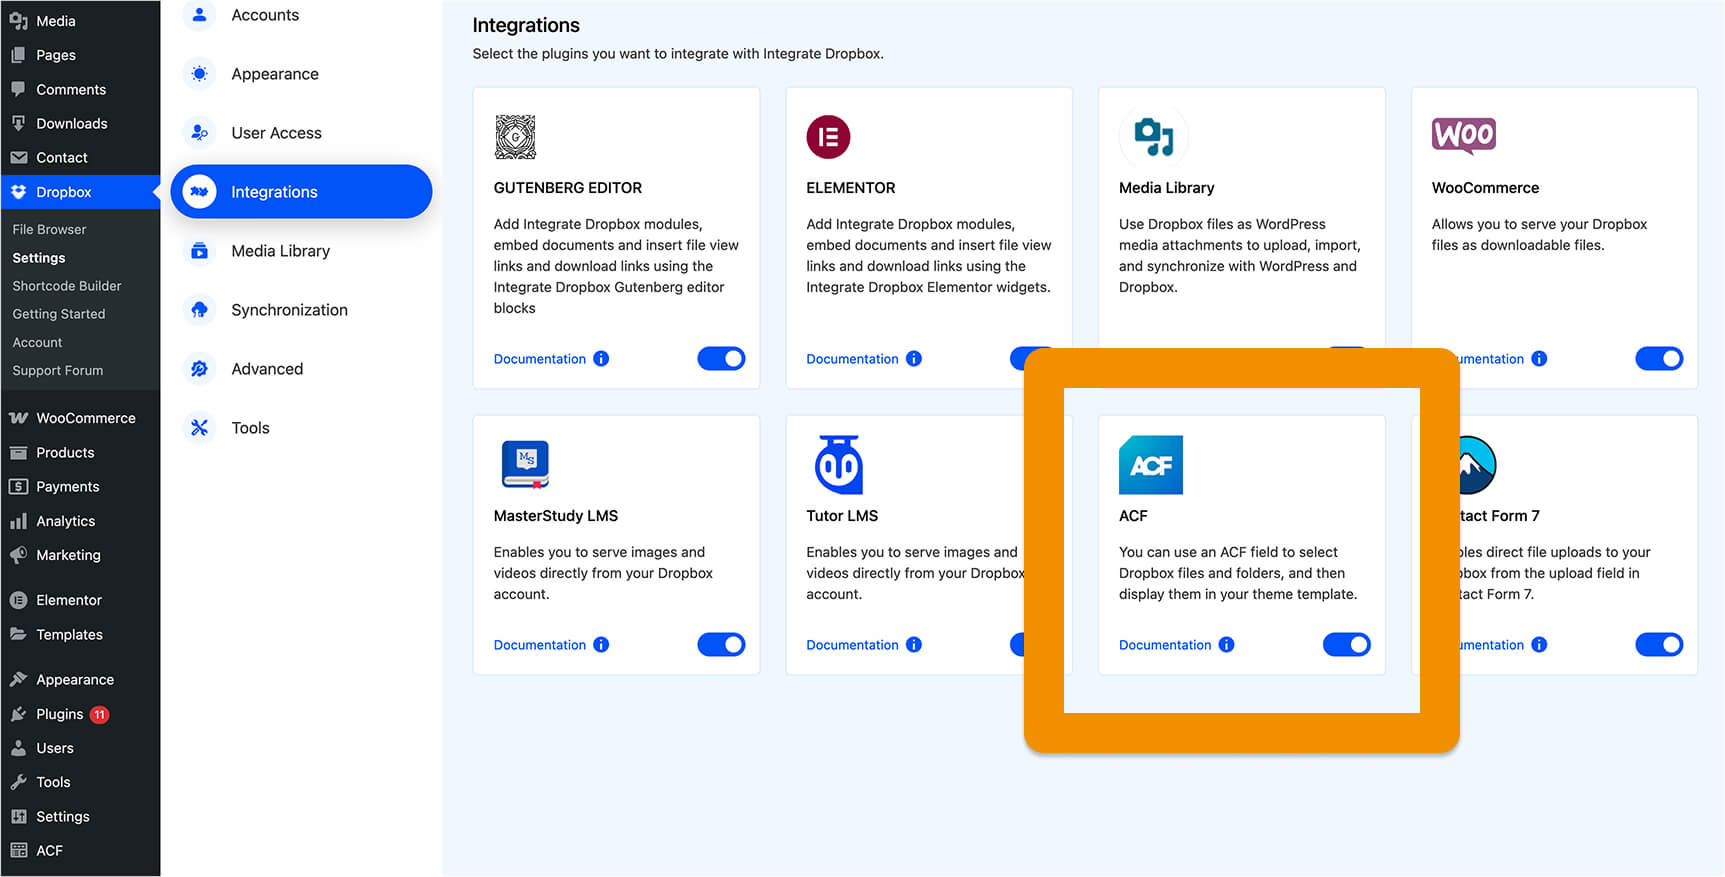Screen dimensions: 1725x877
Task: Click the ACF card logo
Action: coord(1151,465)
